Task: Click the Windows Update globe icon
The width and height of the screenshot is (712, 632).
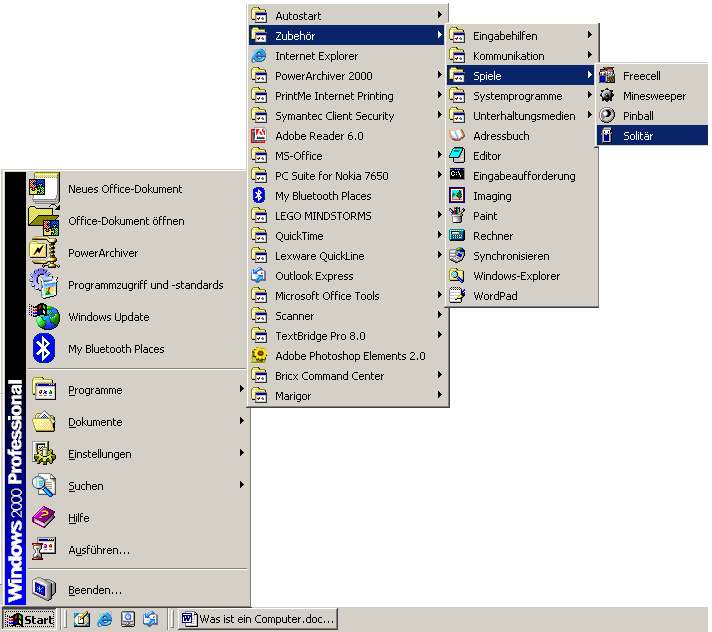Action: [x=44, y=316]
